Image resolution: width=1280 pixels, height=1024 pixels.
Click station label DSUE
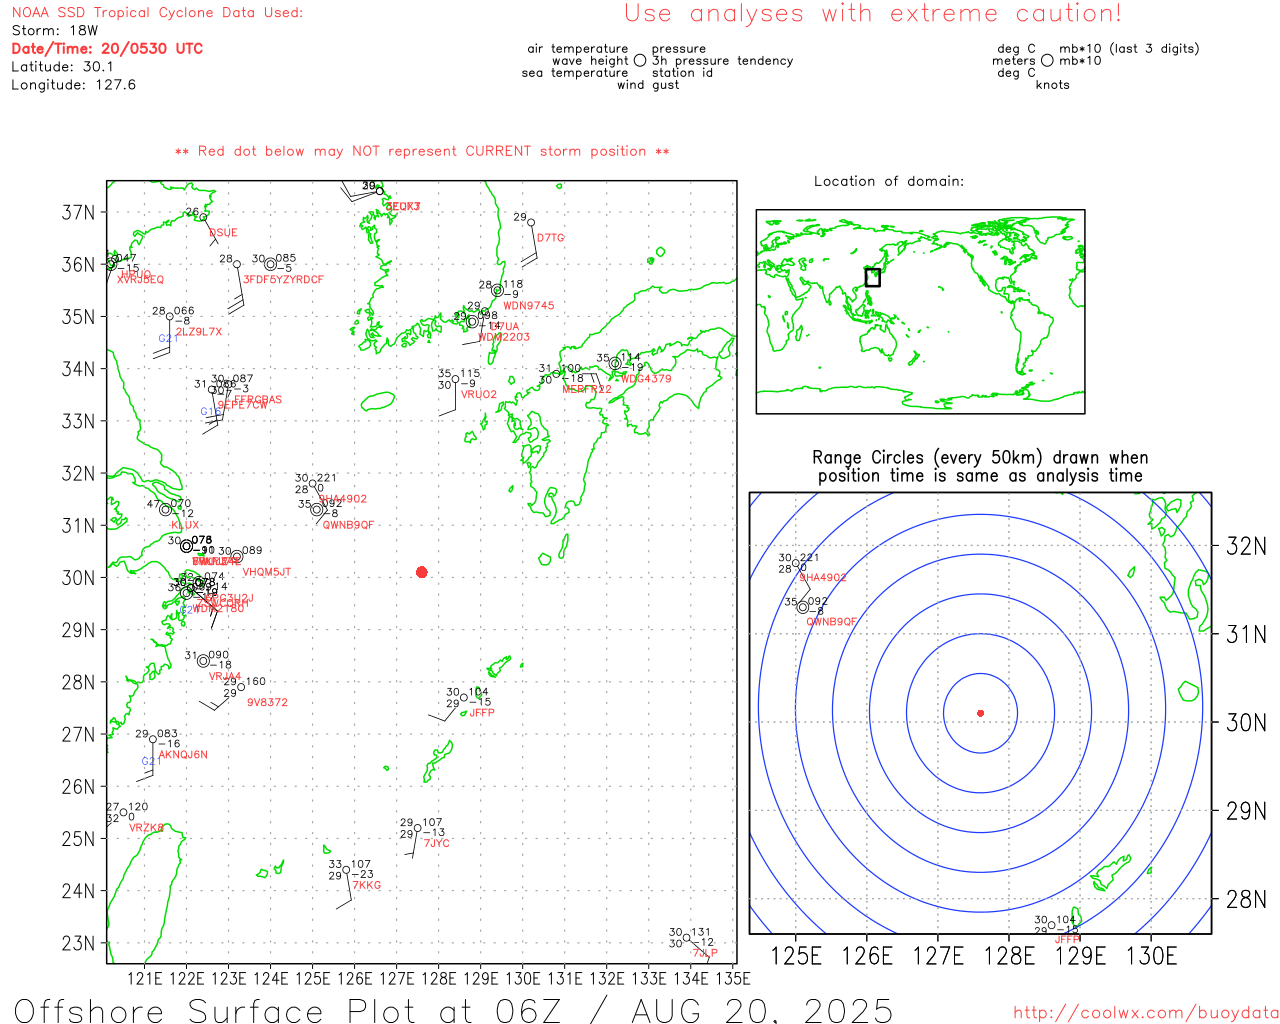coord(224,233)
